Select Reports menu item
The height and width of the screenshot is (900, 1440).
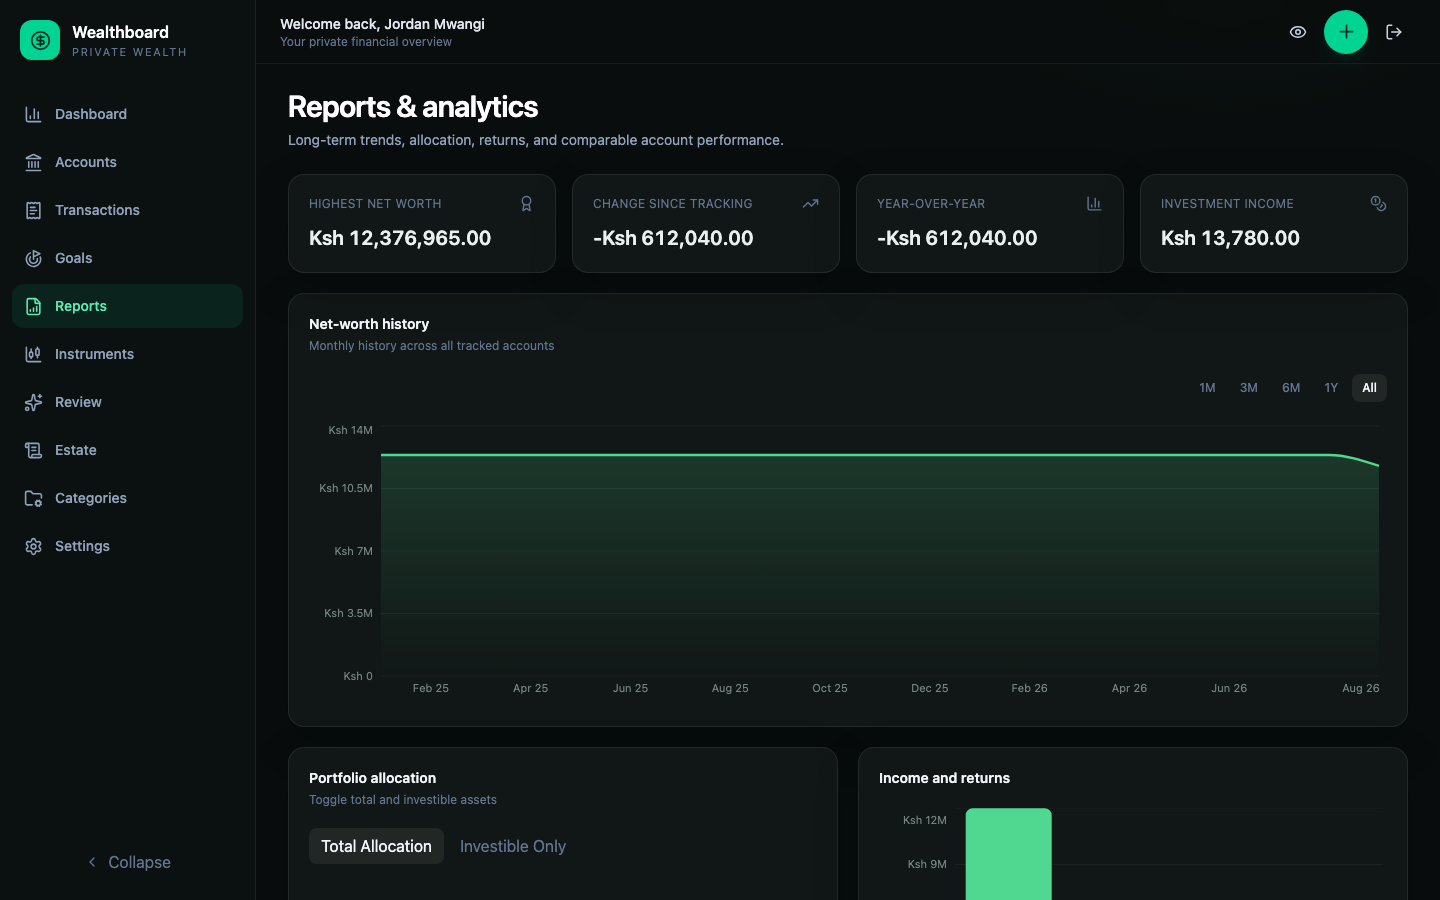[x=127, y=306]
